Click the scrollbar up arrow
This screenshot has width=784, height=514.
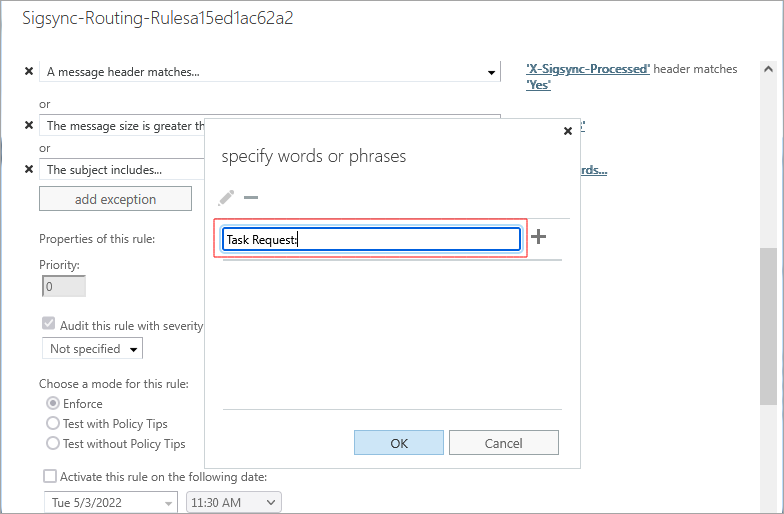[x=768, y=70]
